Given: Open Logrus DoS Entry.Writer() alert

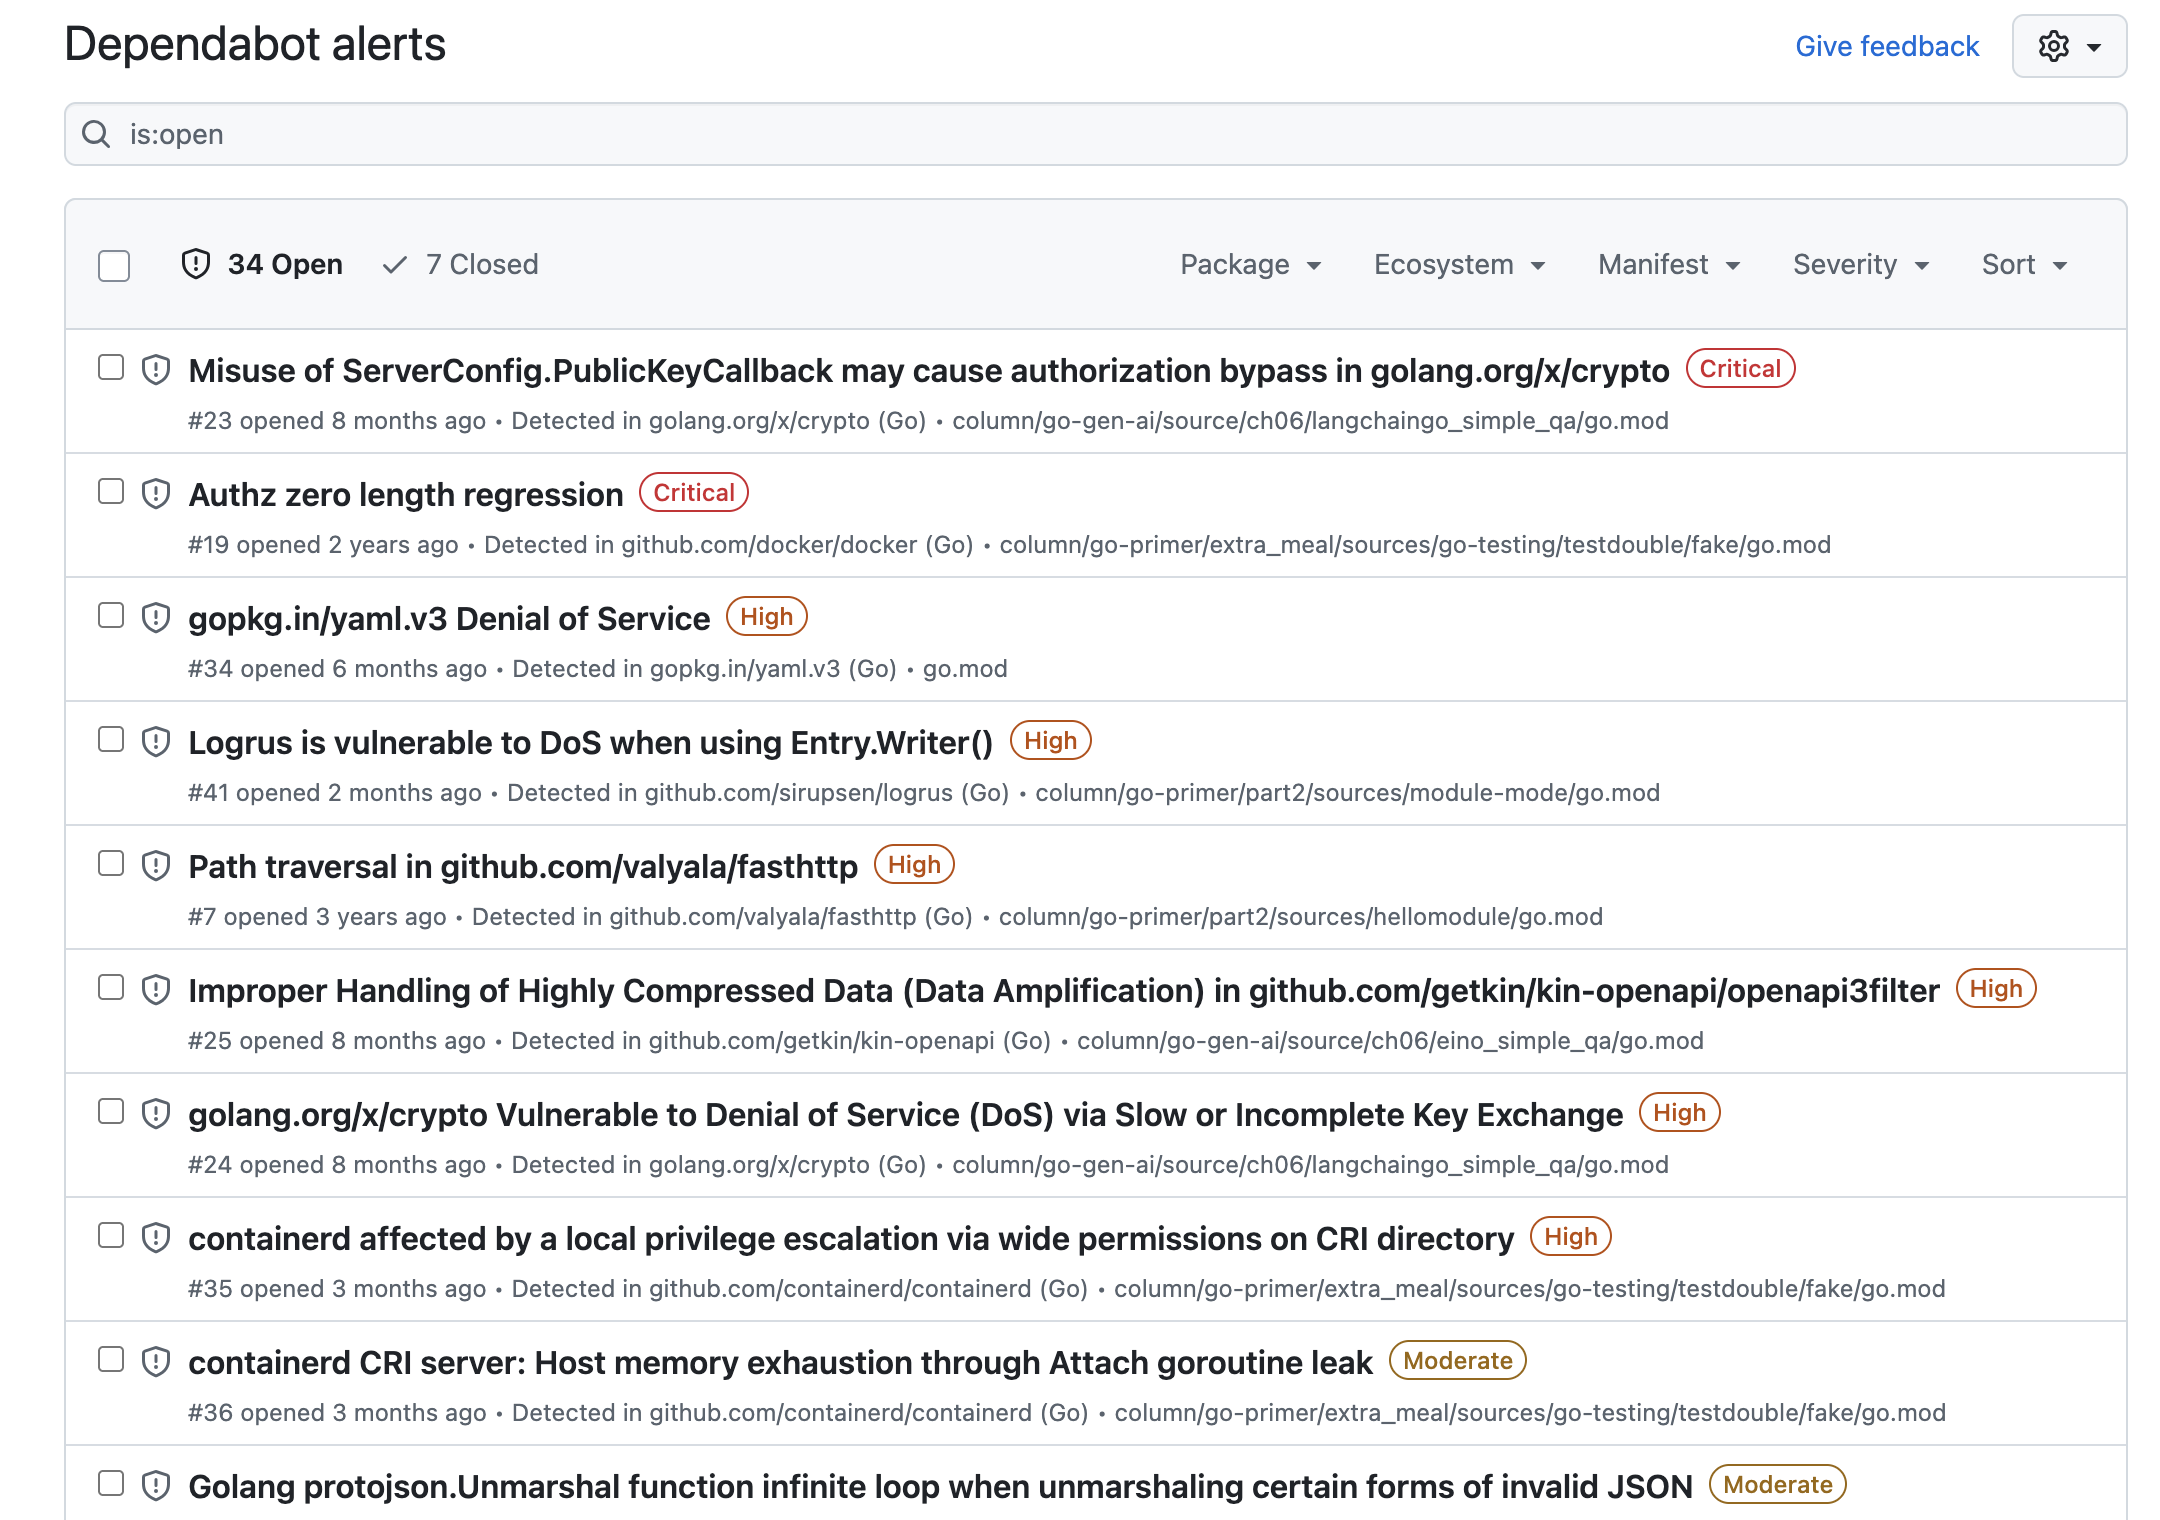Looking at the screenshot, I should 591,742.
